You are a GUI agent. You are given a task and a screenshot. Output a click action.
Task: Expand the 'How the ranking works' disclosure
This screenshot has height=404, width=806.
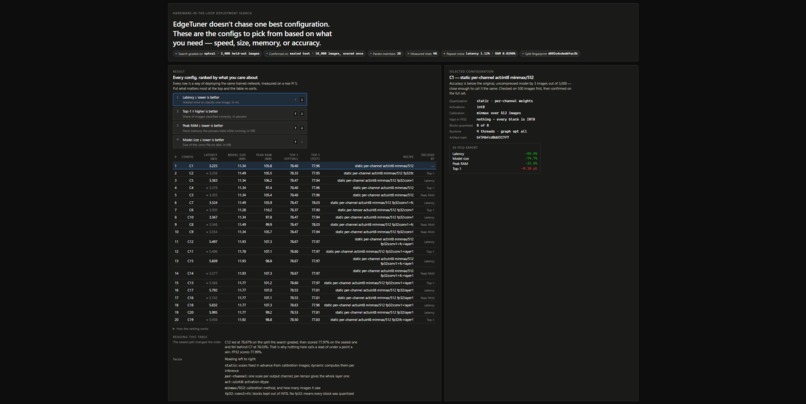pos(191,328)
